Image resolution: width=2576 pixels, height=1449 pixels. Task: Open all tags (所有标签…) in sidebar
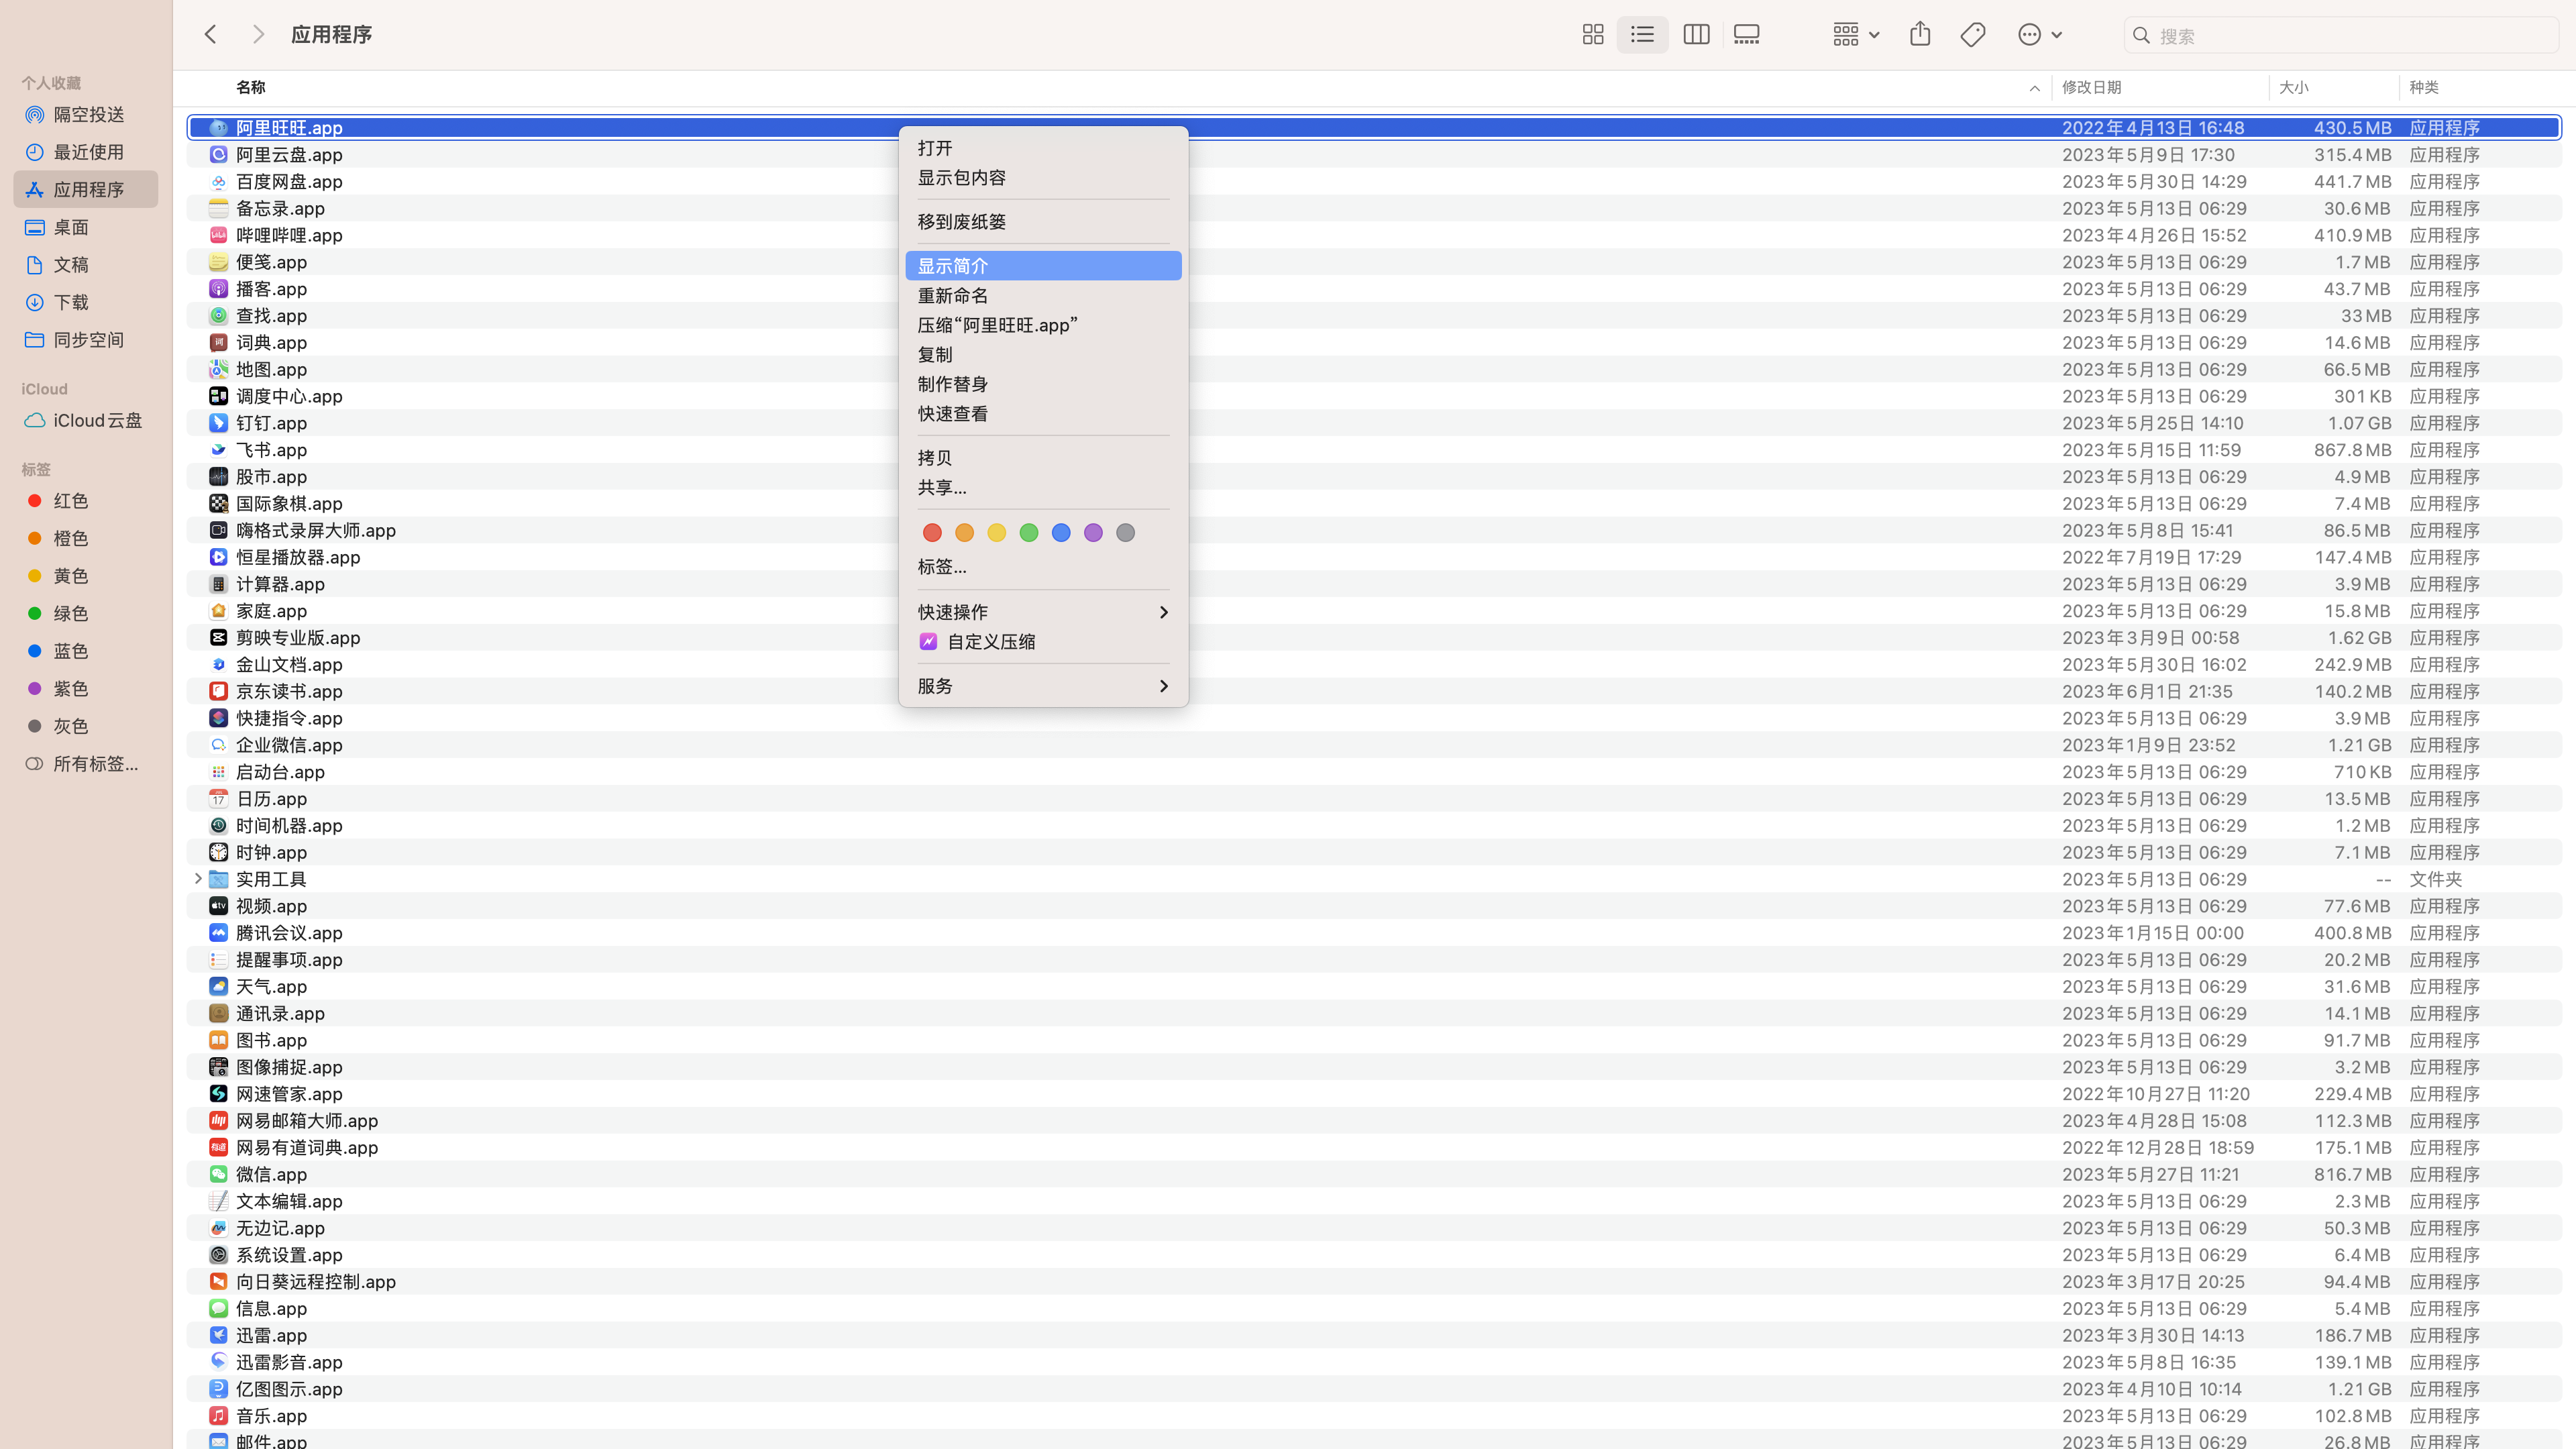[x=86, y=764]
